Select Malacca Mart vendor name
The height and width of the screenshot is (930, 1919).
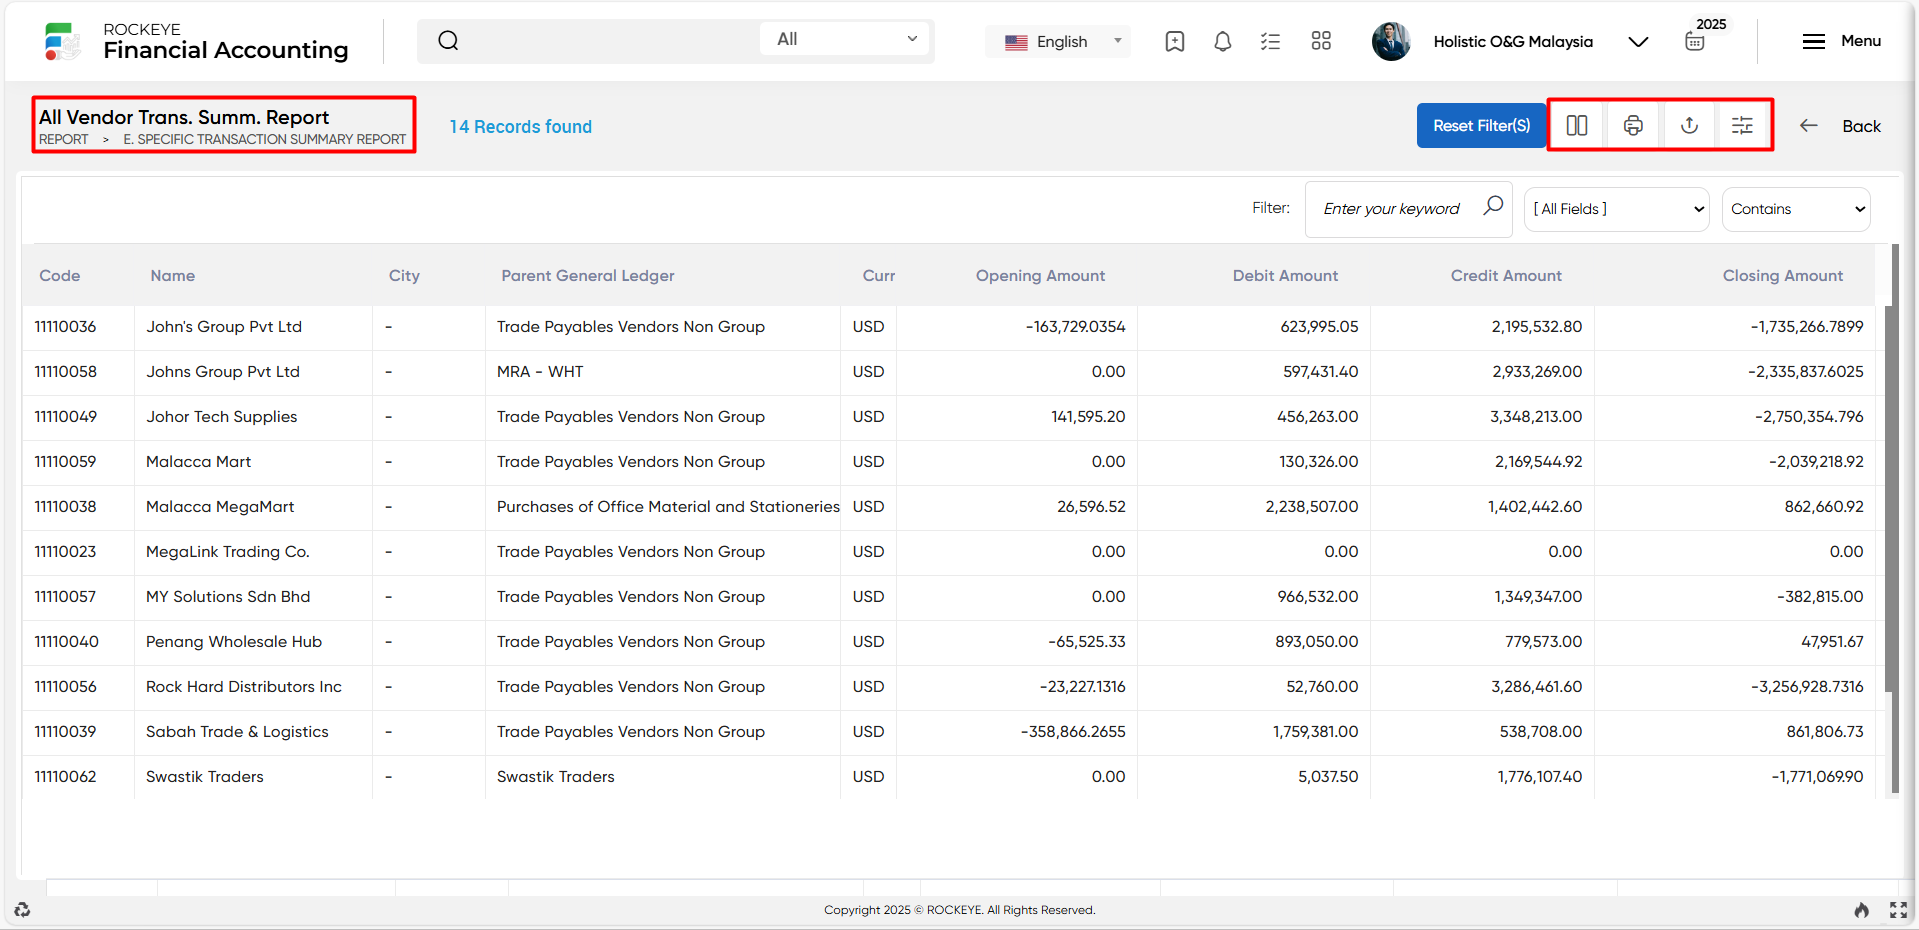[199, 462]
